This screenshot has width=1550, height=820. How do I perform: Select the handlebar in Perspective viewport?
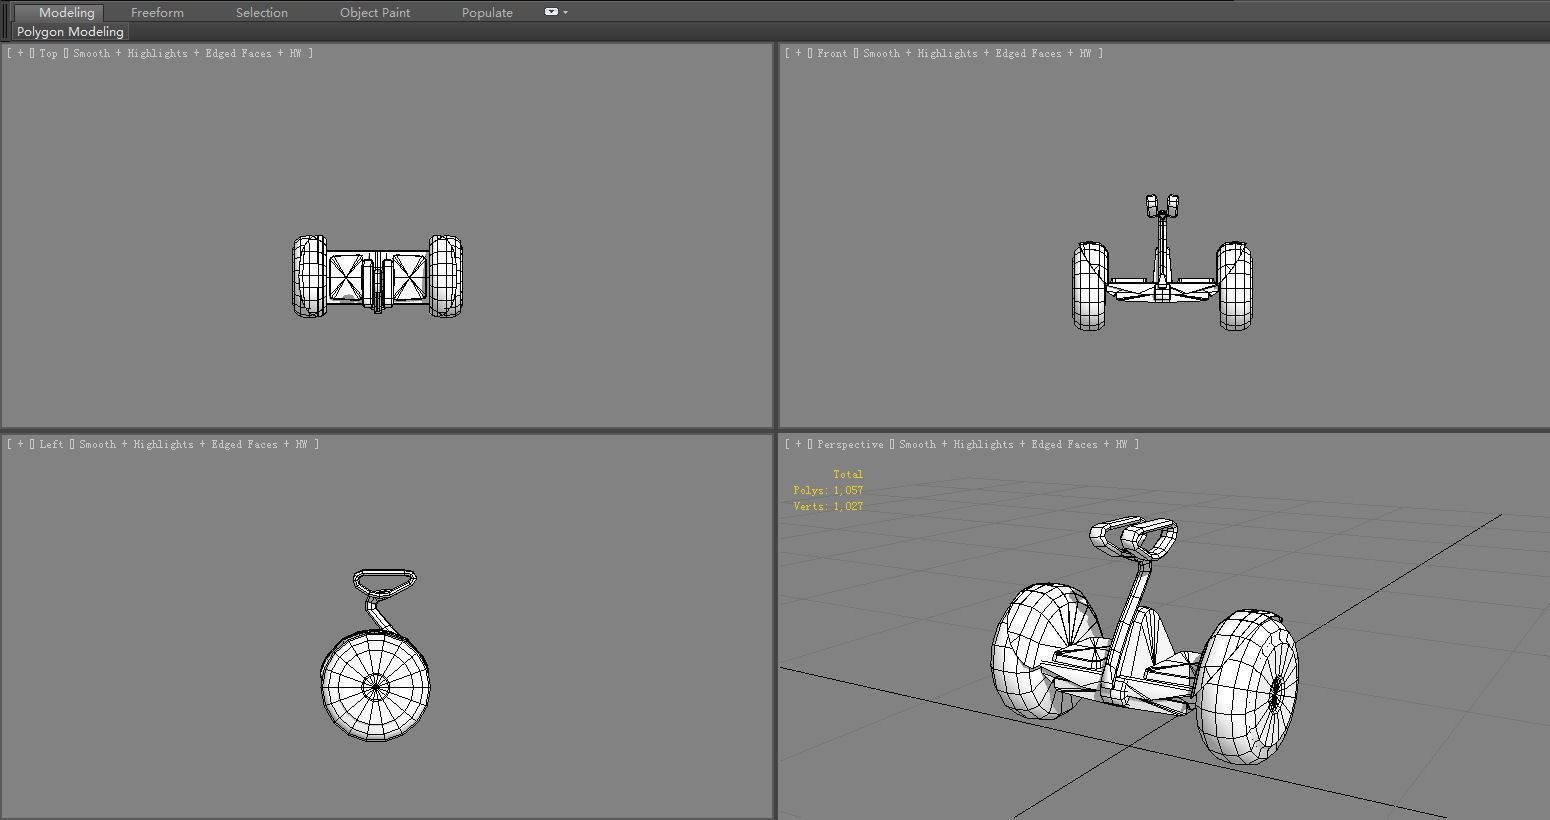(x=1133, y=537)
